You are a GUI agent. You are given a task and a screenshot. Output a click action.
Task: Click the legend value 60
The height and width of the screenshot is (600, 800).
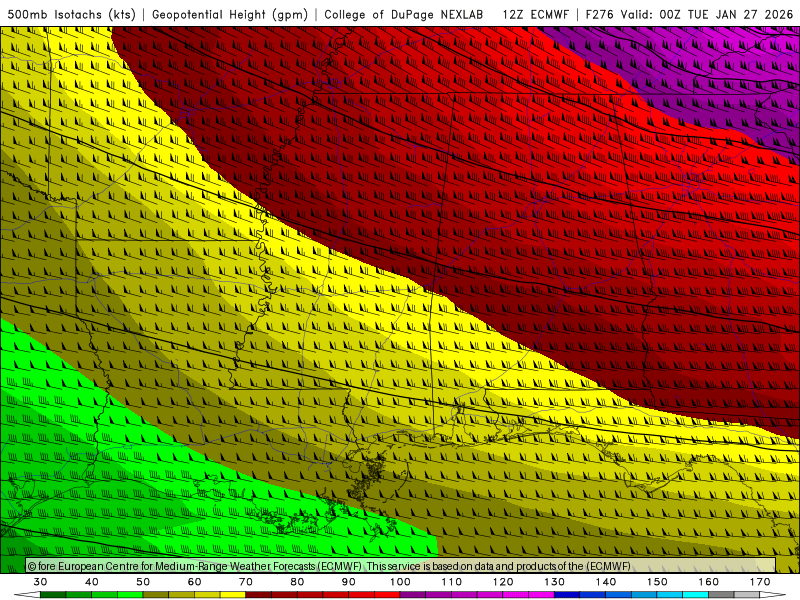tap(194, 582)
